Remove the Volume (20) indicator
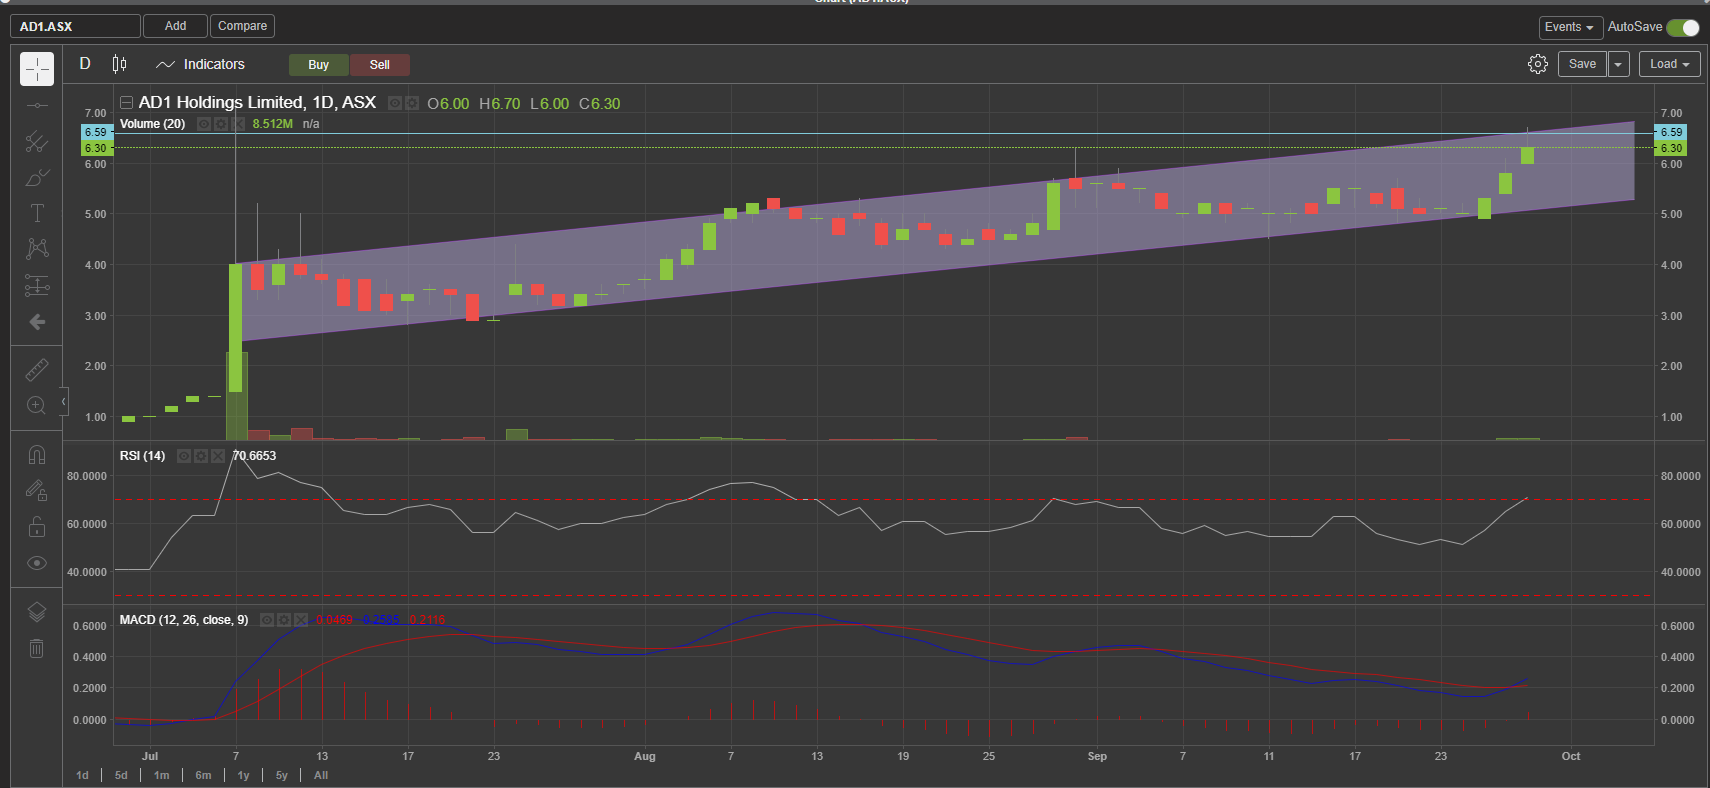Image resolution: width=1710 pixels, height=788 pixels. pos(238,124)
